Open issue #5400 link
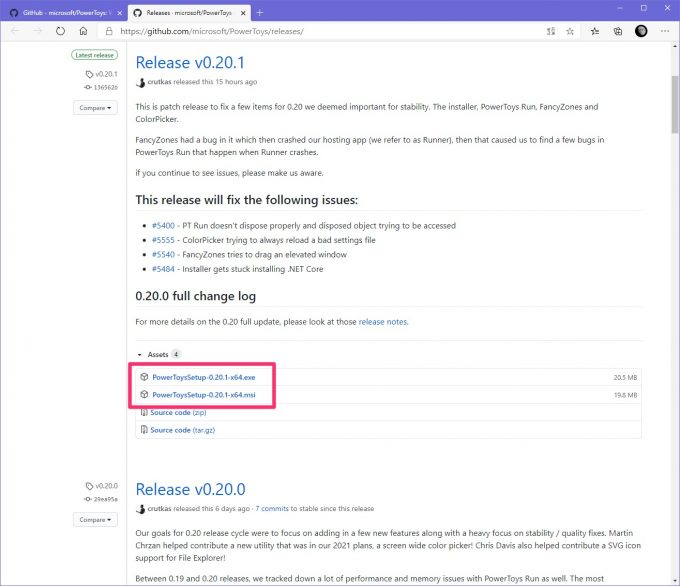The width and height of the screenshot is (680, 586). point(163,226)
